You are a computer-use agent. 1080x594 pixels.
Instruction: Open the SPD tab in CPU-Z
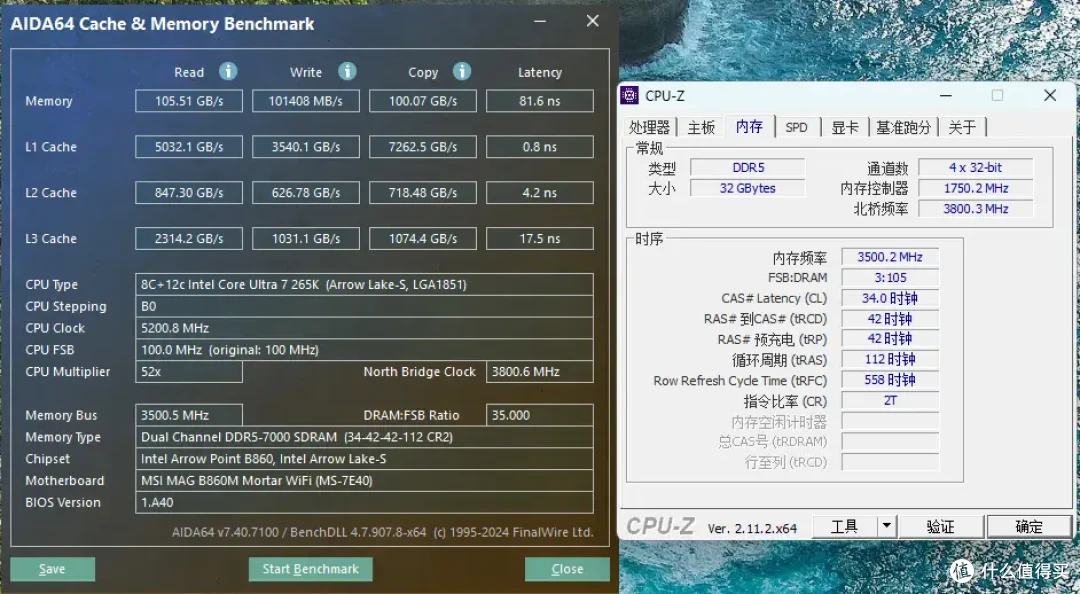click(x=796, y=127)
